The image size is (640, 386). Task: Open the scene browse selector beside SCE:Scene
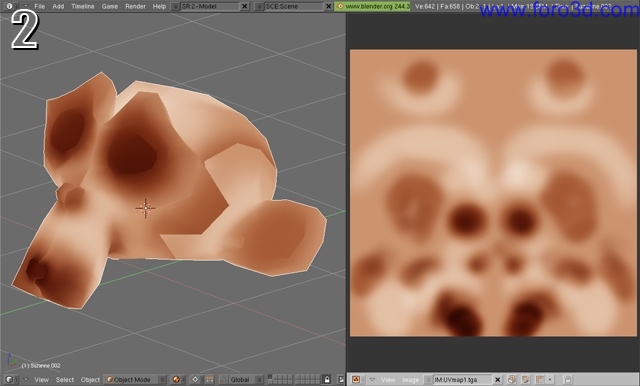(259, 6)
